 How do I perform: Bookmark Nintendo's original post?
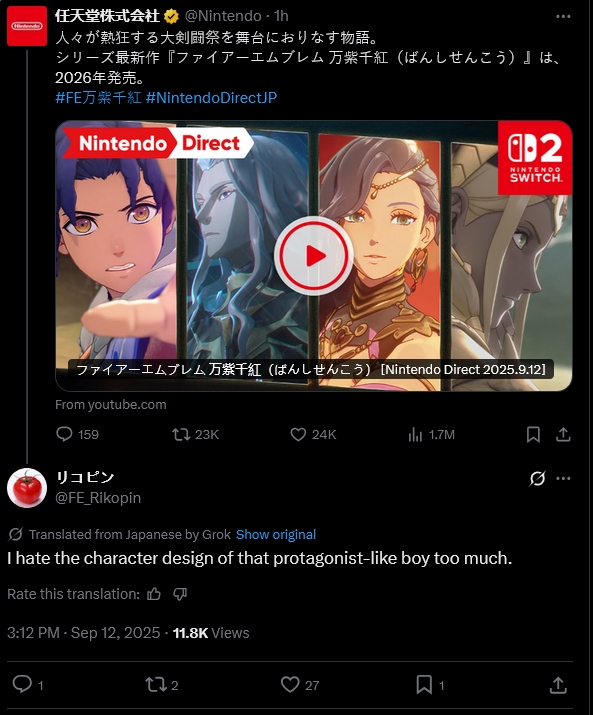pyautogui.click(x=533, y=434)
